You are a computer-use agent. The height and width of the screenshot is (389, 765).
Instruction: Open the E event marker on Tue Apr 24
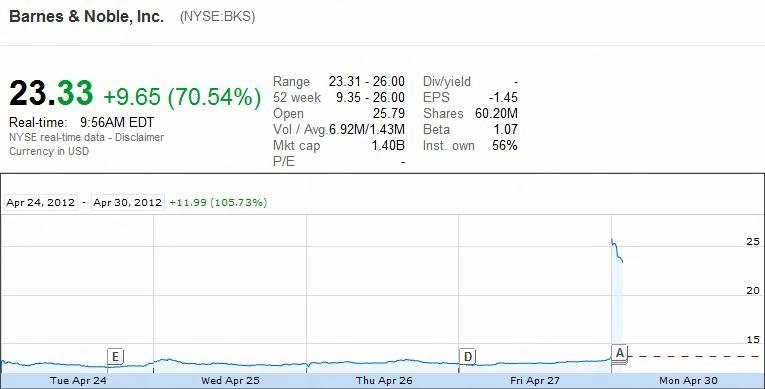(x=115, y=357)
